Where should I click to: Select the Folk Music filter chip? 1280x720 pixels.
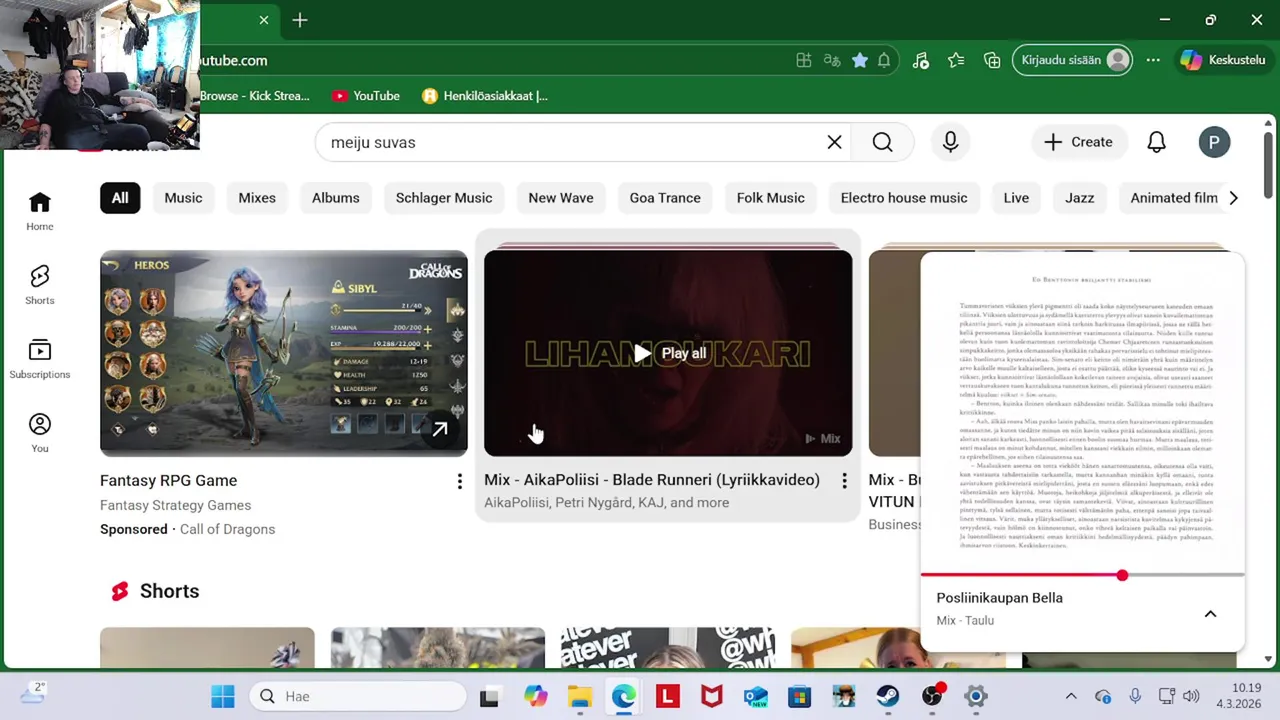coord(771,198)
